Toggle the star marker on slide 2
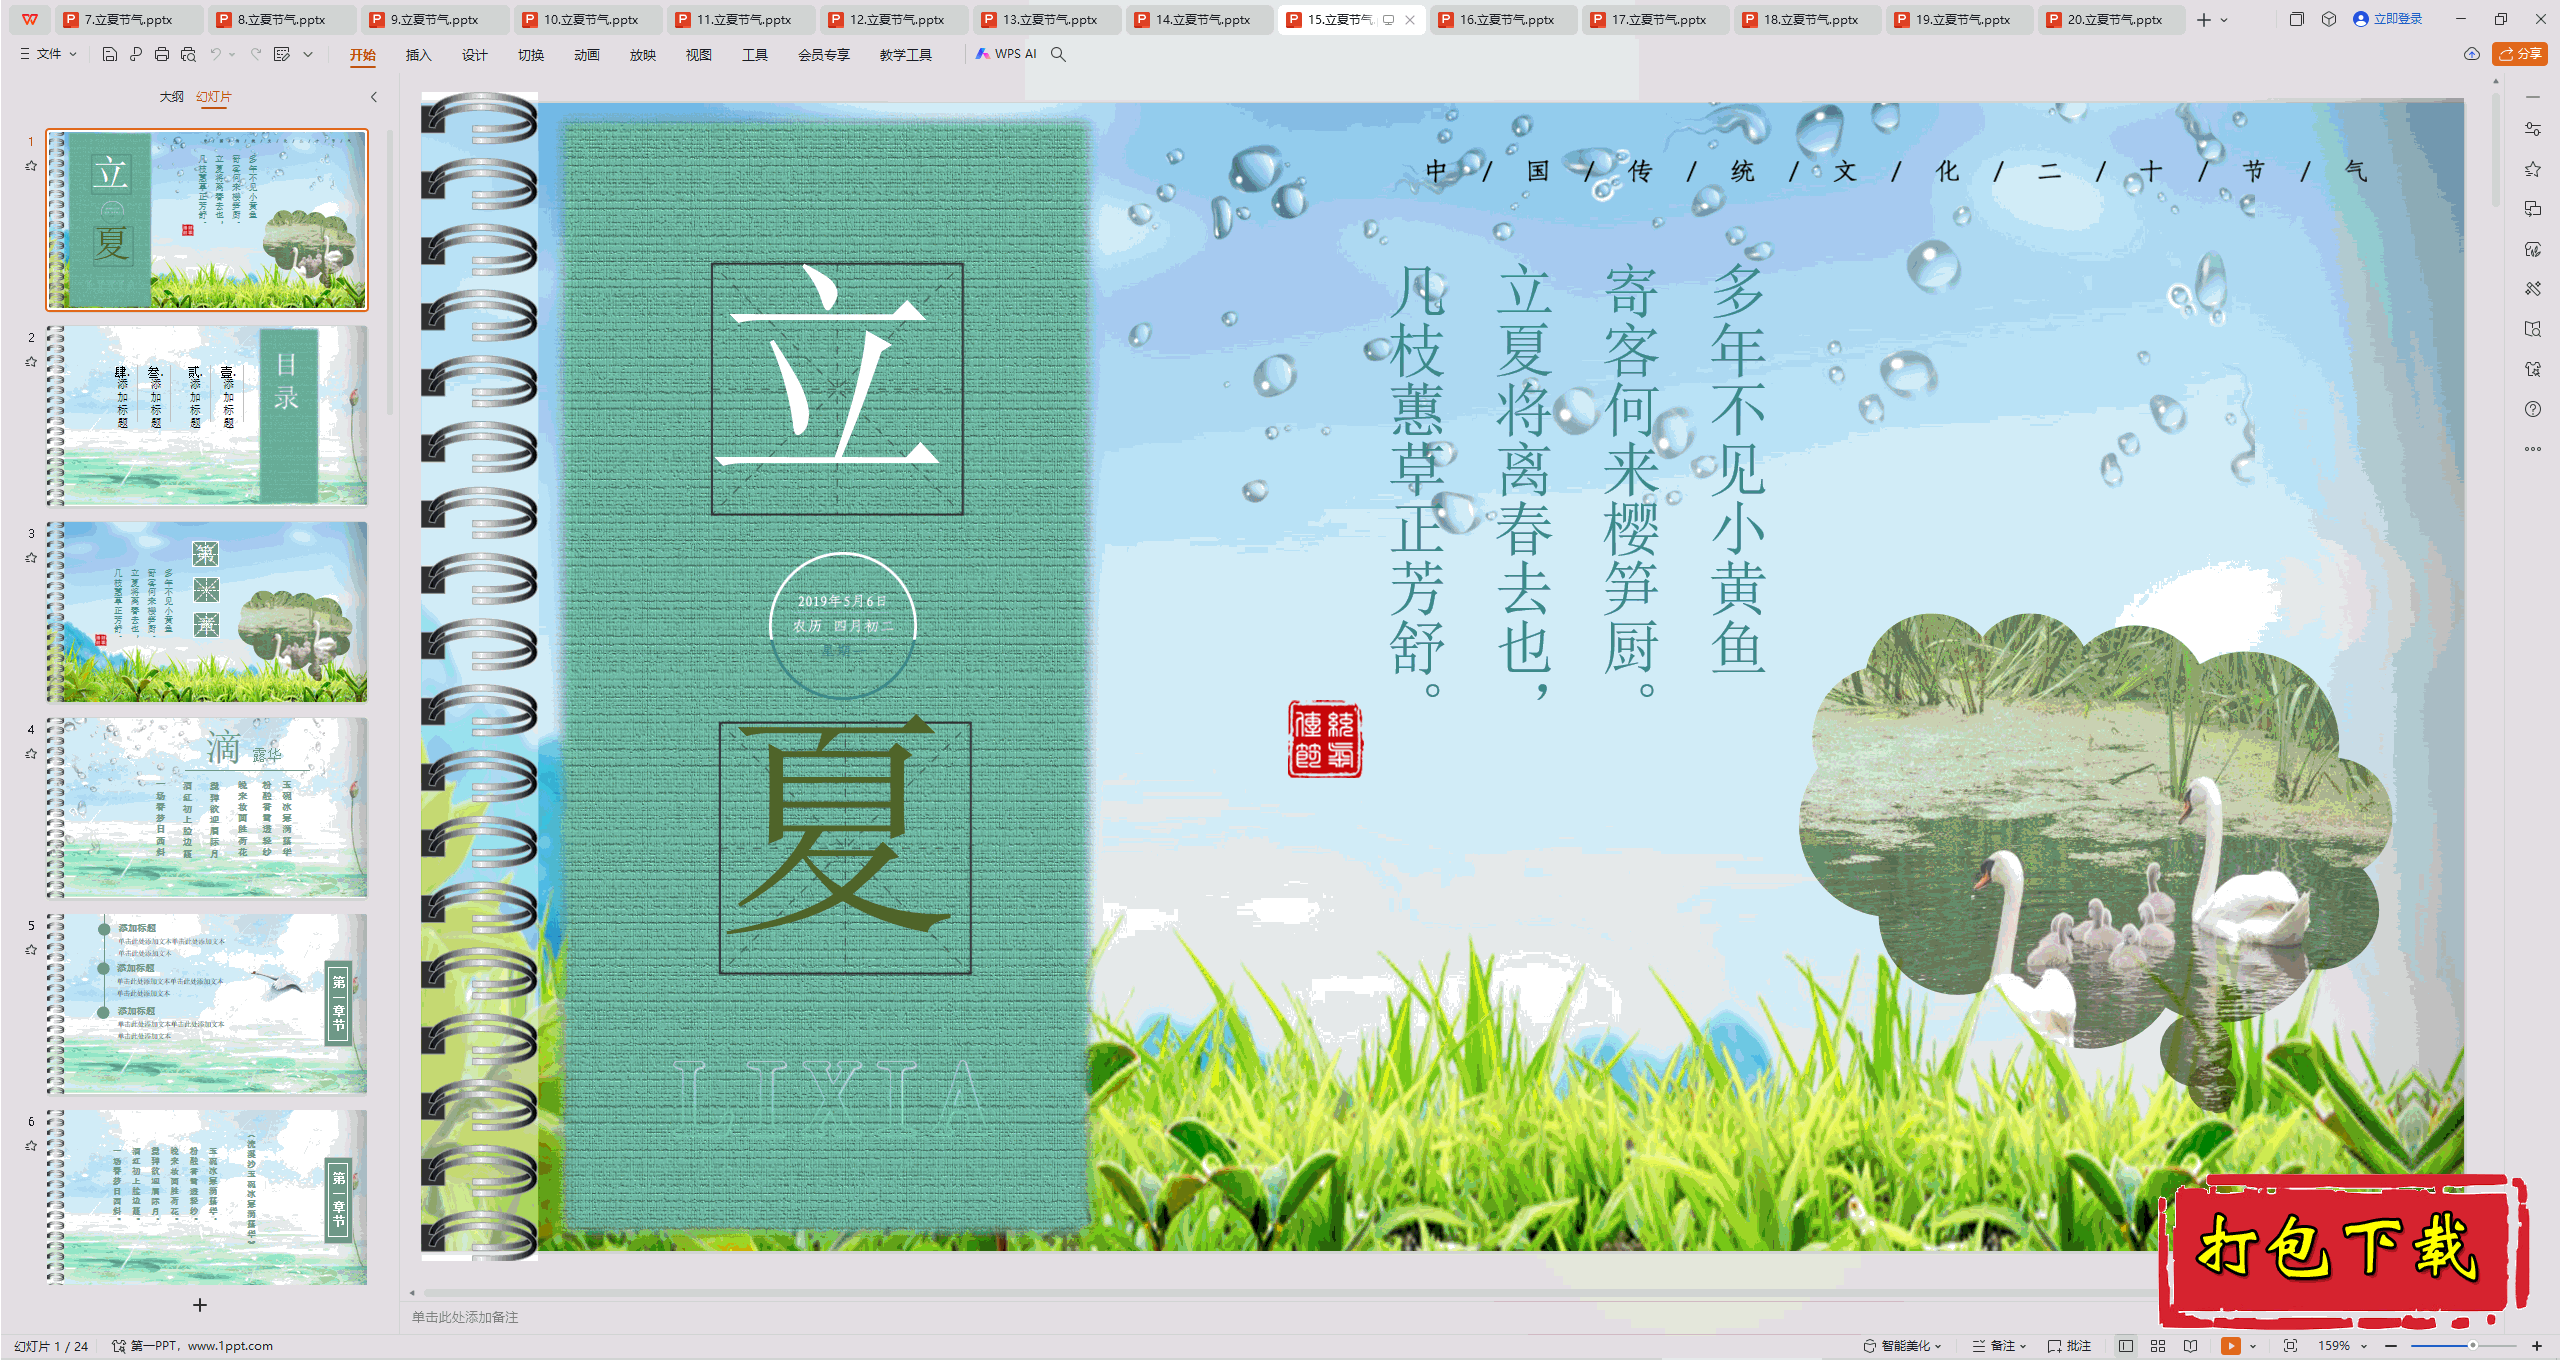 31,362
